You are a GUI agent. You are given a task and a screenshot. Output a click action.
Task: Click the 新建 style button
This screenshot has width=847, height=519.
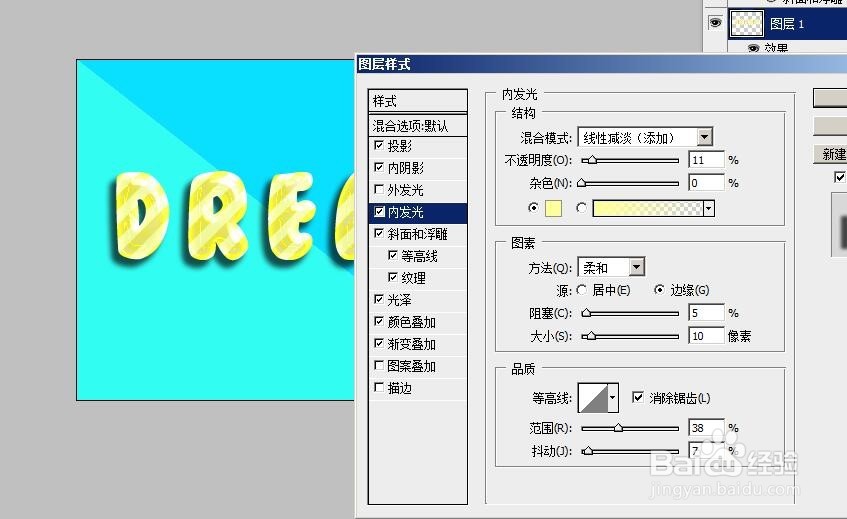[x=830, y=154]
